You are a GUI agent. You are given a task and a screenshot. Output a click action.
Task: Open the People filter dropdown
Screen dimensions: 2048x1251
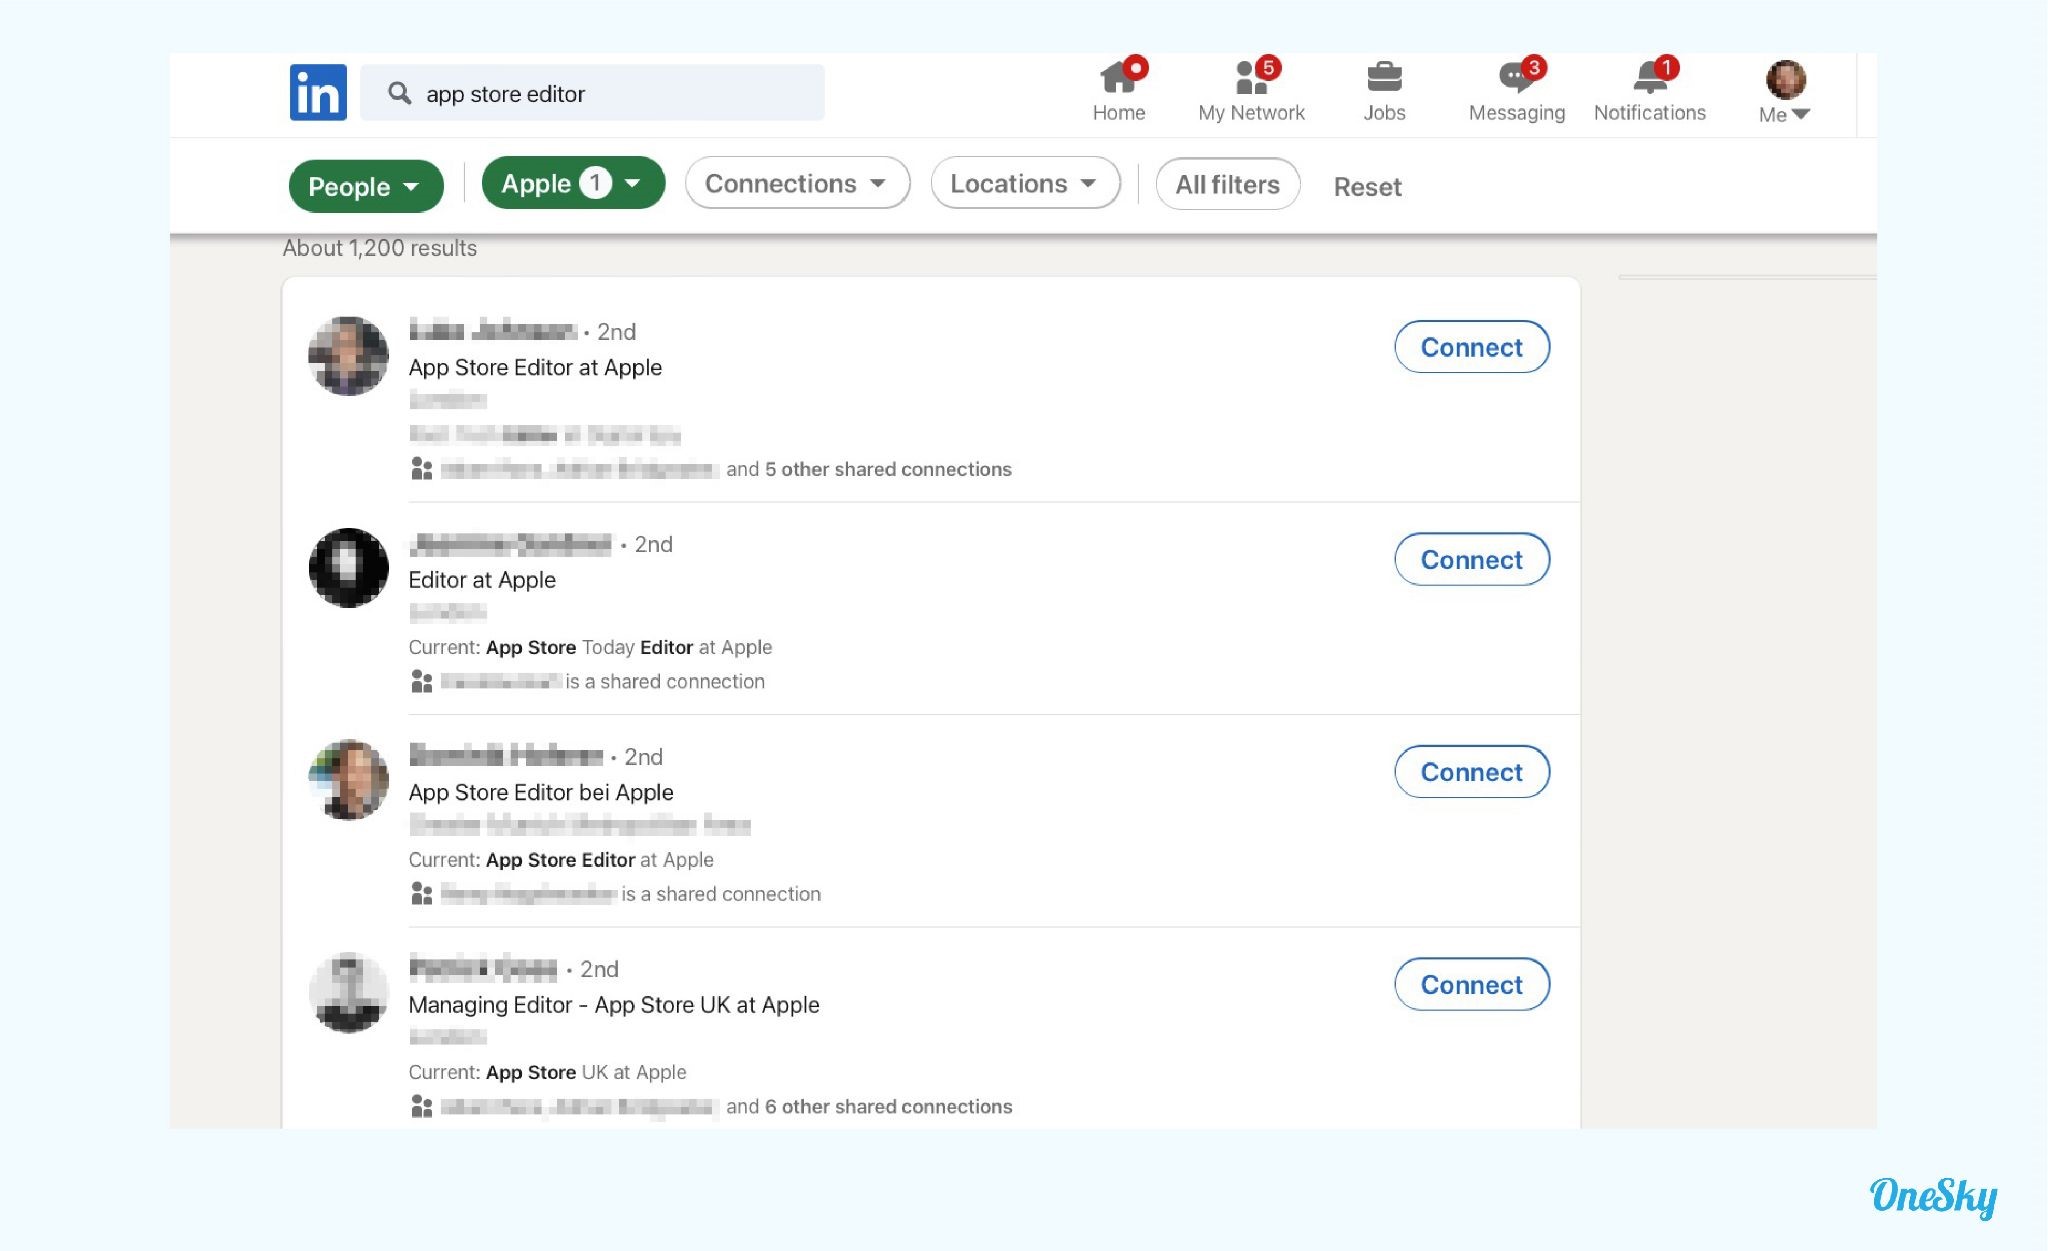(x=366, y=186)
